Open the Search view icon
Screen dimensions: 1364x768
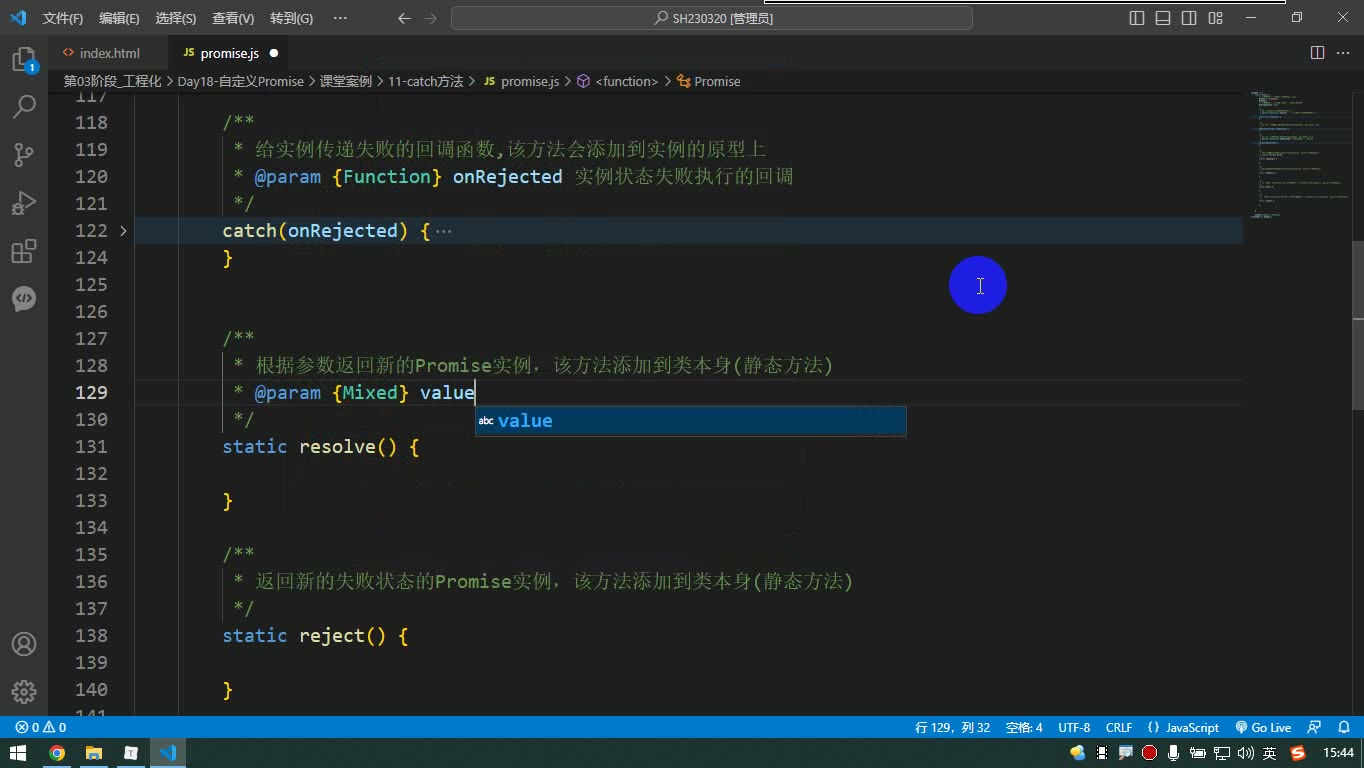coord(24,106)
